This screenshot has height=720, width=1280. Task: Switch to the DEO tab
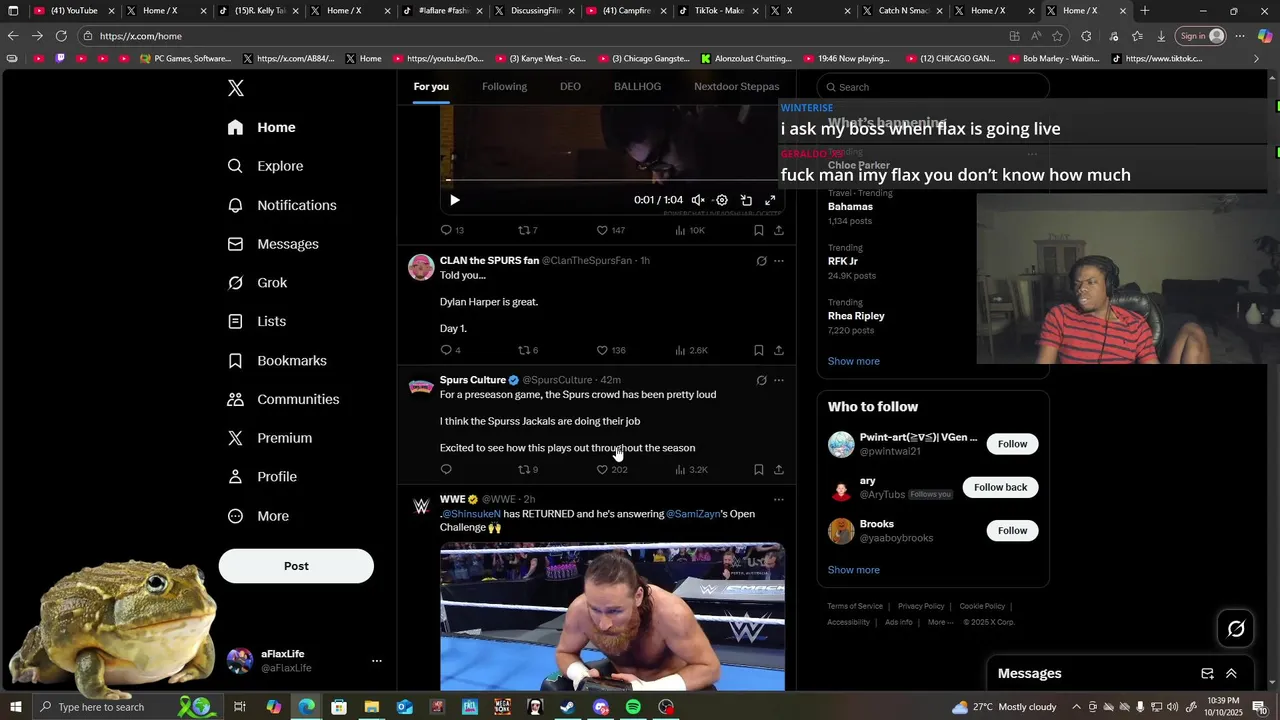point(570,87)
